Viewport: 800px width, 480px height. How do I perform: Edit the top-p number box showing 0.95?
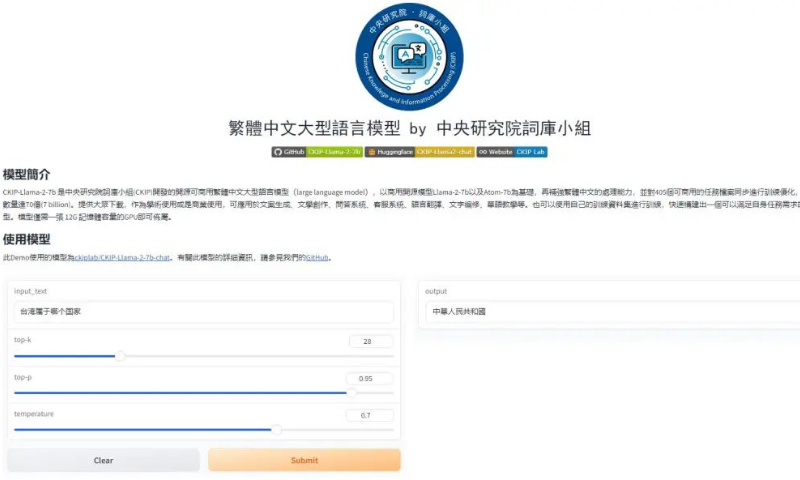click(x=369, y=378)
